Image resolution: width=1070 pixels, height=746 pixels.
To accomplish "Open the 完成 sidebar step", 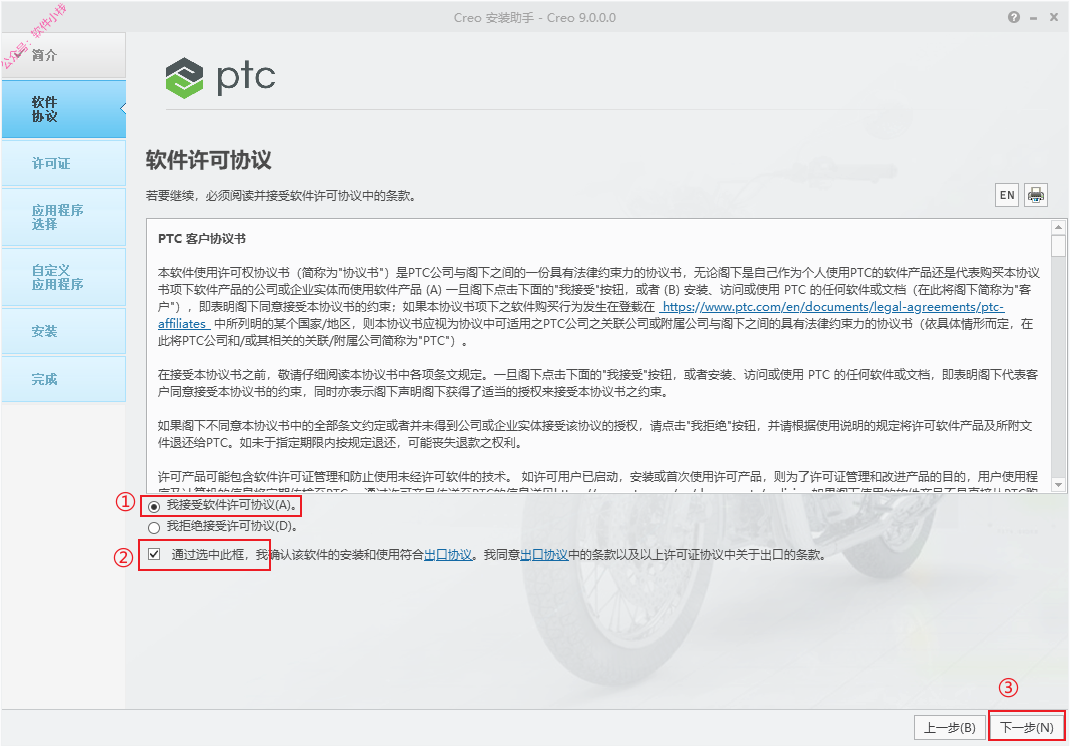I will tap(63, 379).
